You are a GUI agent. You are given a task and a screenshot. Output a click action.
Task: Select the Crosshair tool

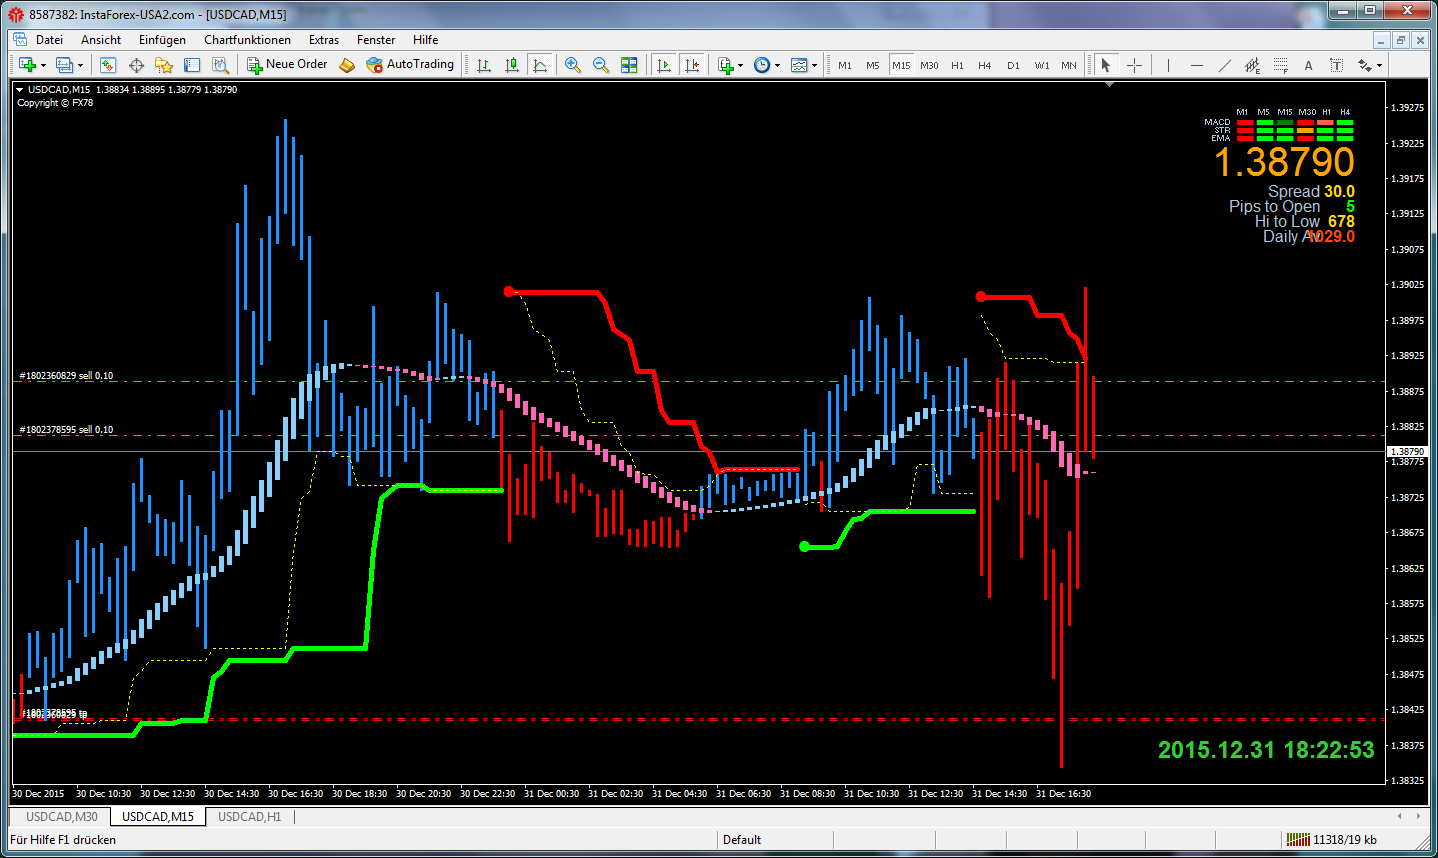tap(1134, 65)
